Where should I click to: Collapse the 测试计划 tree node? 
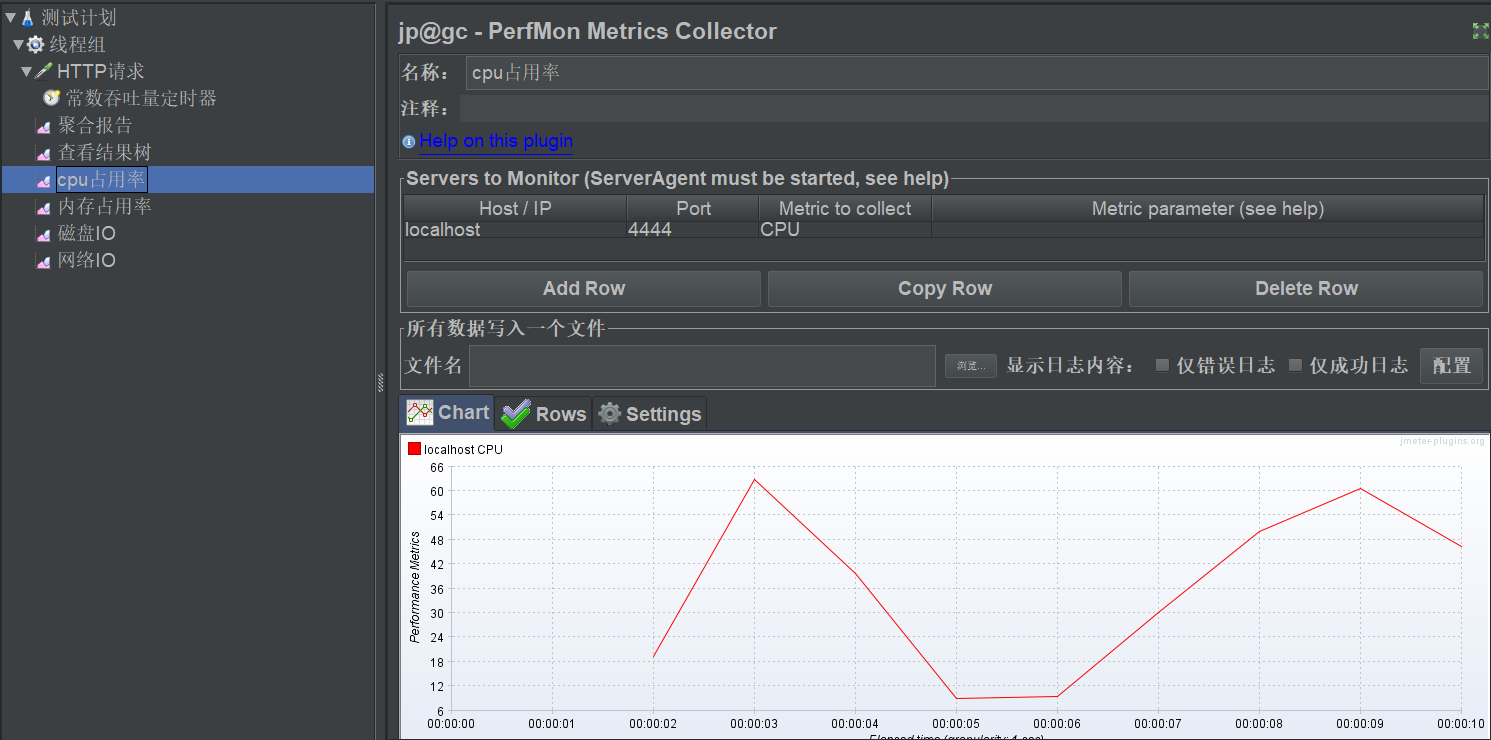(x=10, y=17)
